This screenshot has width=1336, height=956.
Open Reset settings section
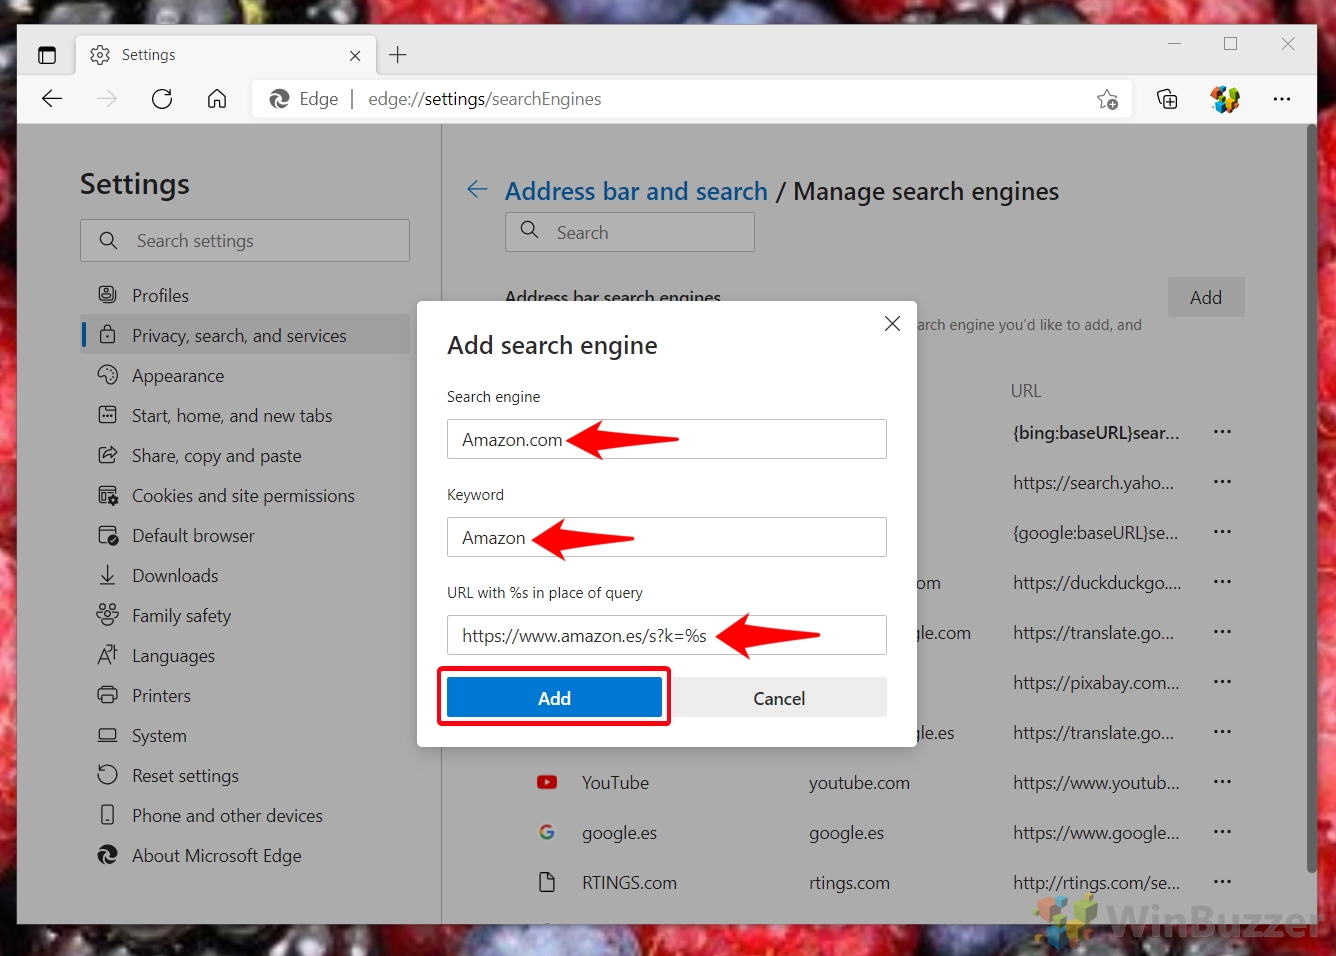pos(245,776)
